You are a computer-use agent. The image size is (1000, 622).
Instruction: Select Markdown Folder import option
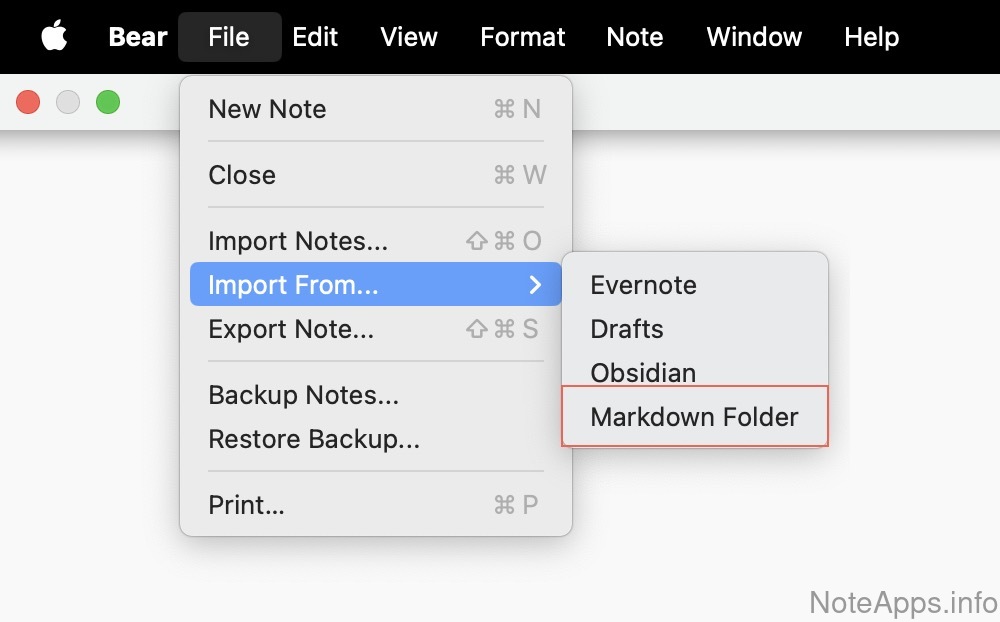tap(694, 417)
